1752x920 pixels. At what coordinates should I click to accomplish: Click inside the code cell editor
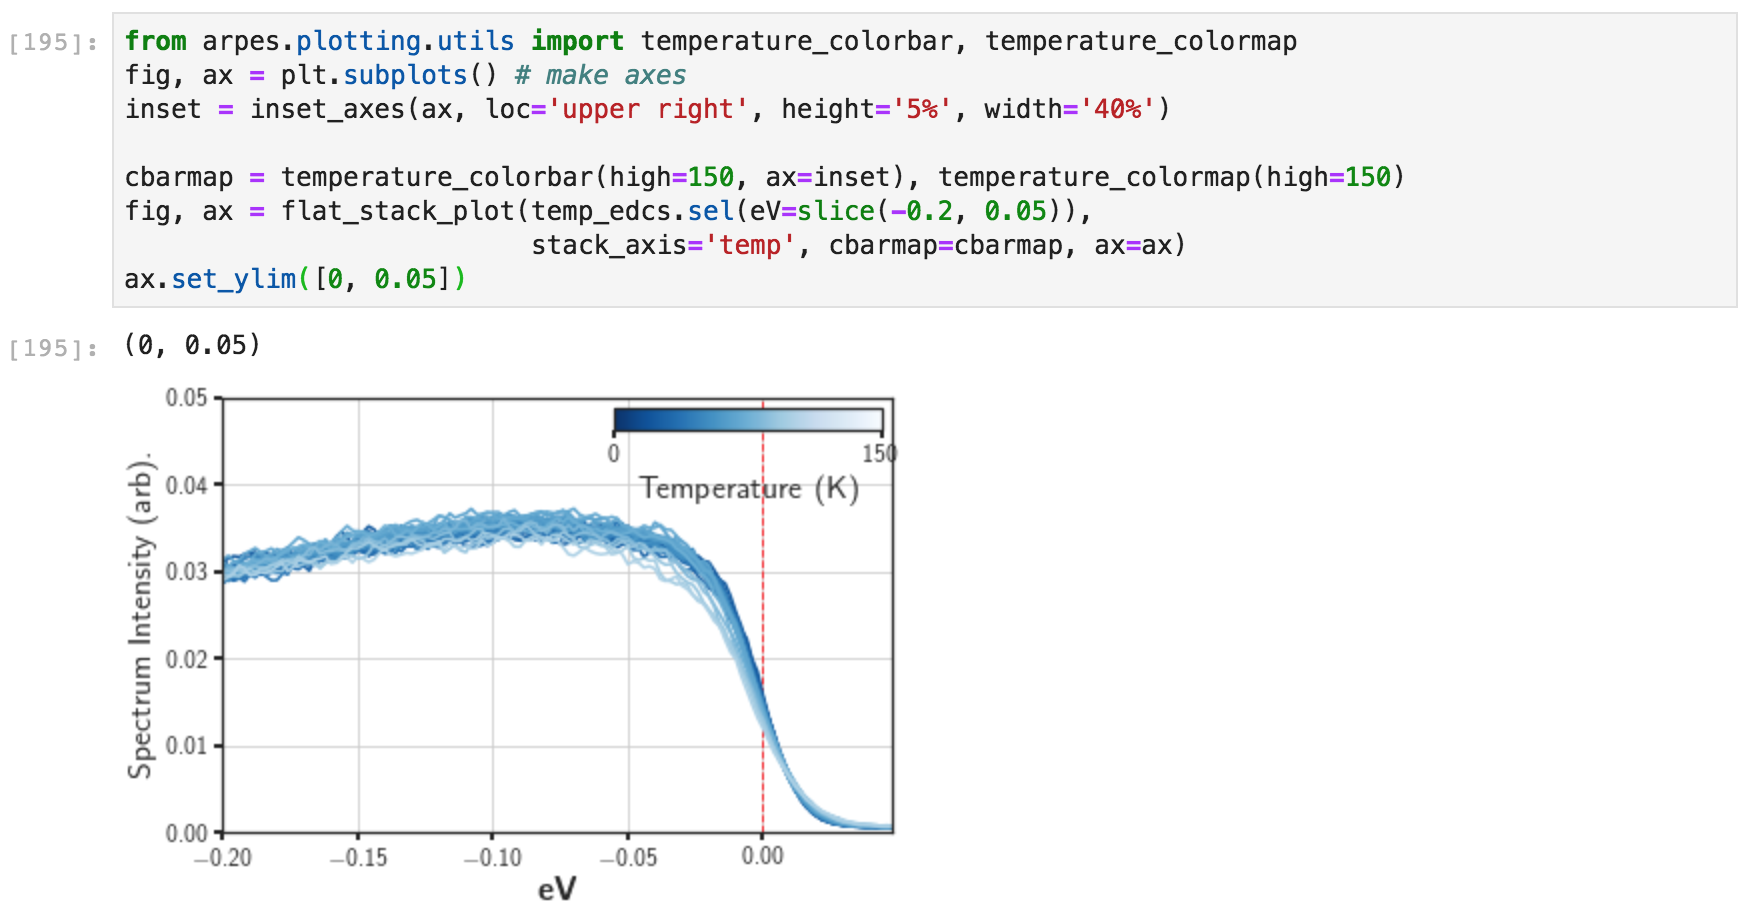pos(924,160)
